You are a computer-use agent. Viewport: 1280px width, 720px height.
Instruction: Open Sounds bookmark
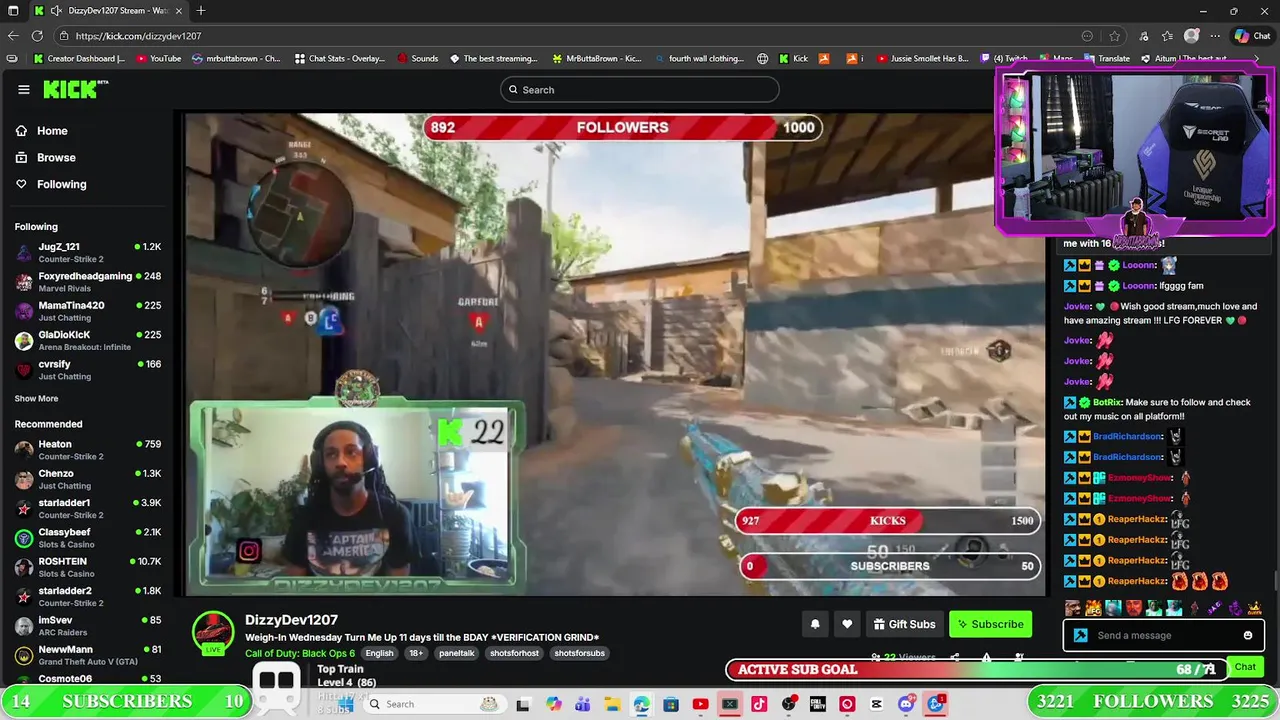(417, 59)
